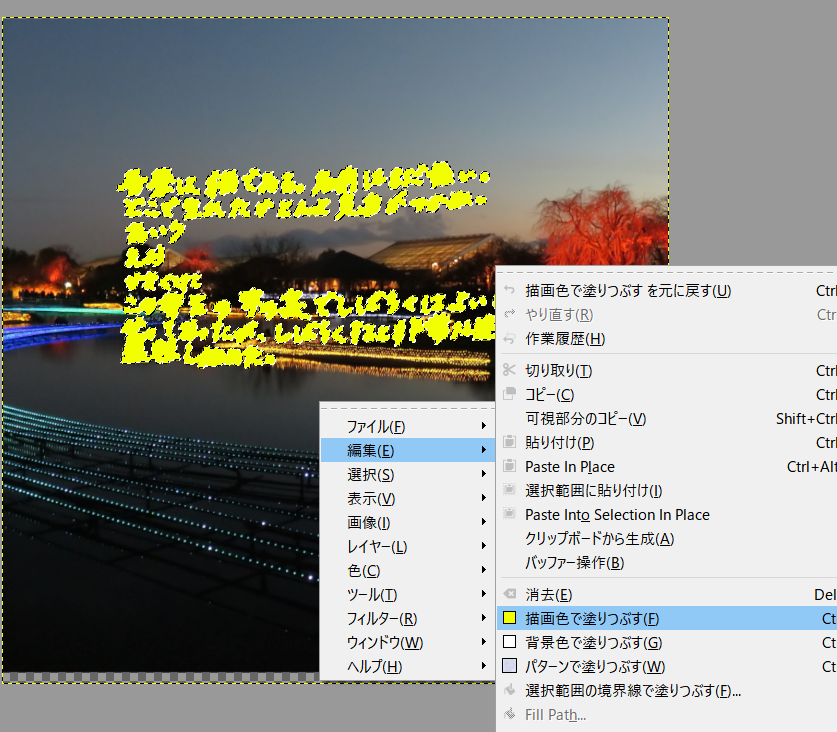Select 可視部分のコピー(V)

[x=667, y=418]
